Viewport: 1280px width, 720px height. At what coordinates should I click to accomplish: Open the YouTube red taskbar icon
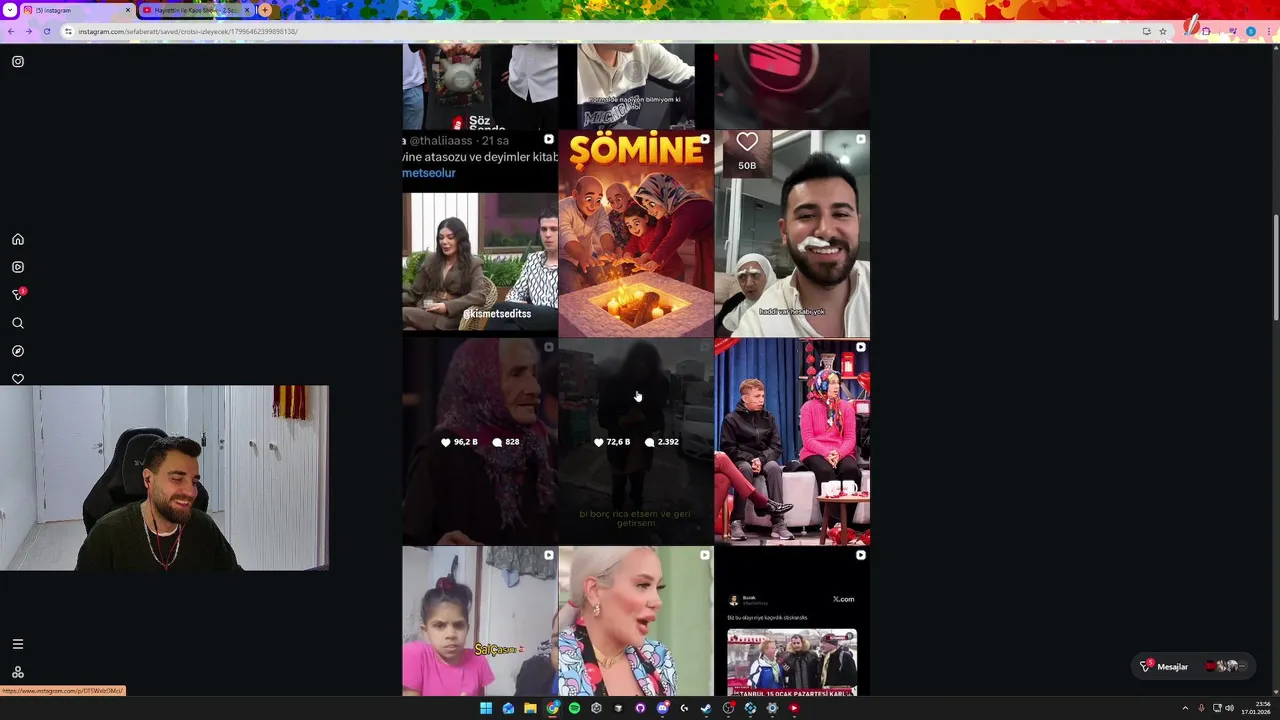coord(794,708)
